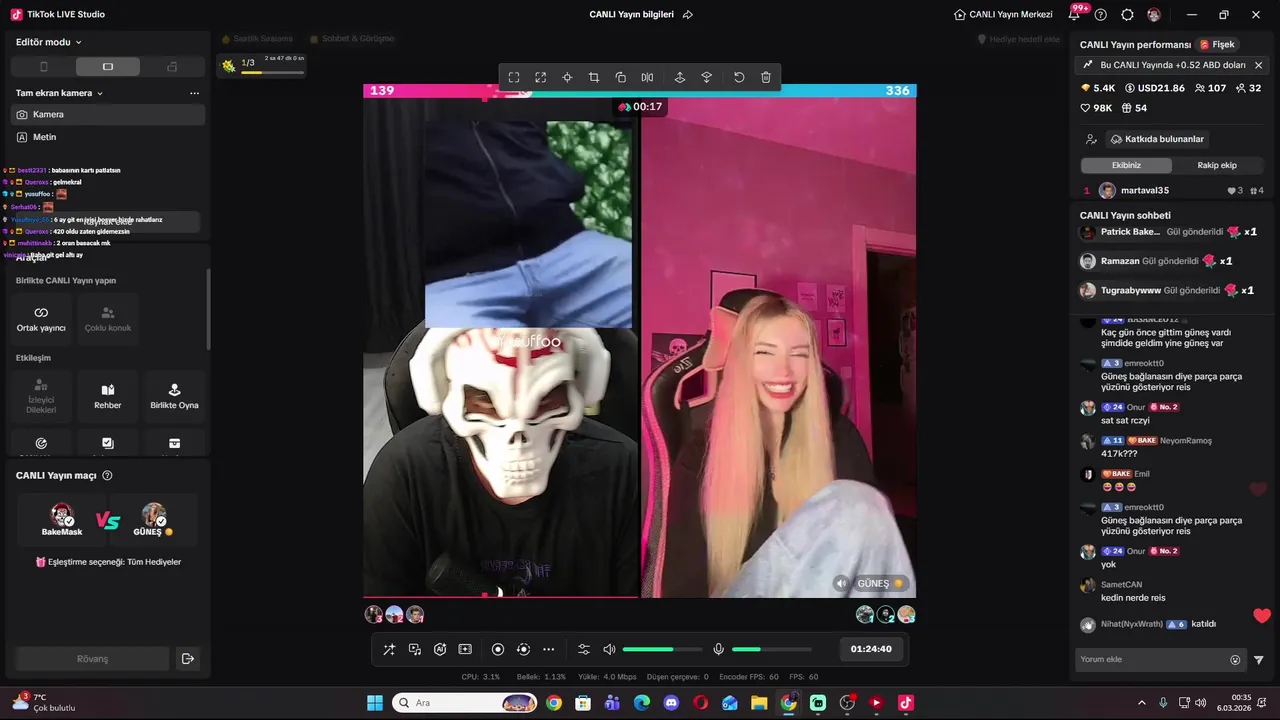This screenshot has width=1280, height=720.
Task: Switch to Ekibiniz tab
Action: tap(1126, 165)
